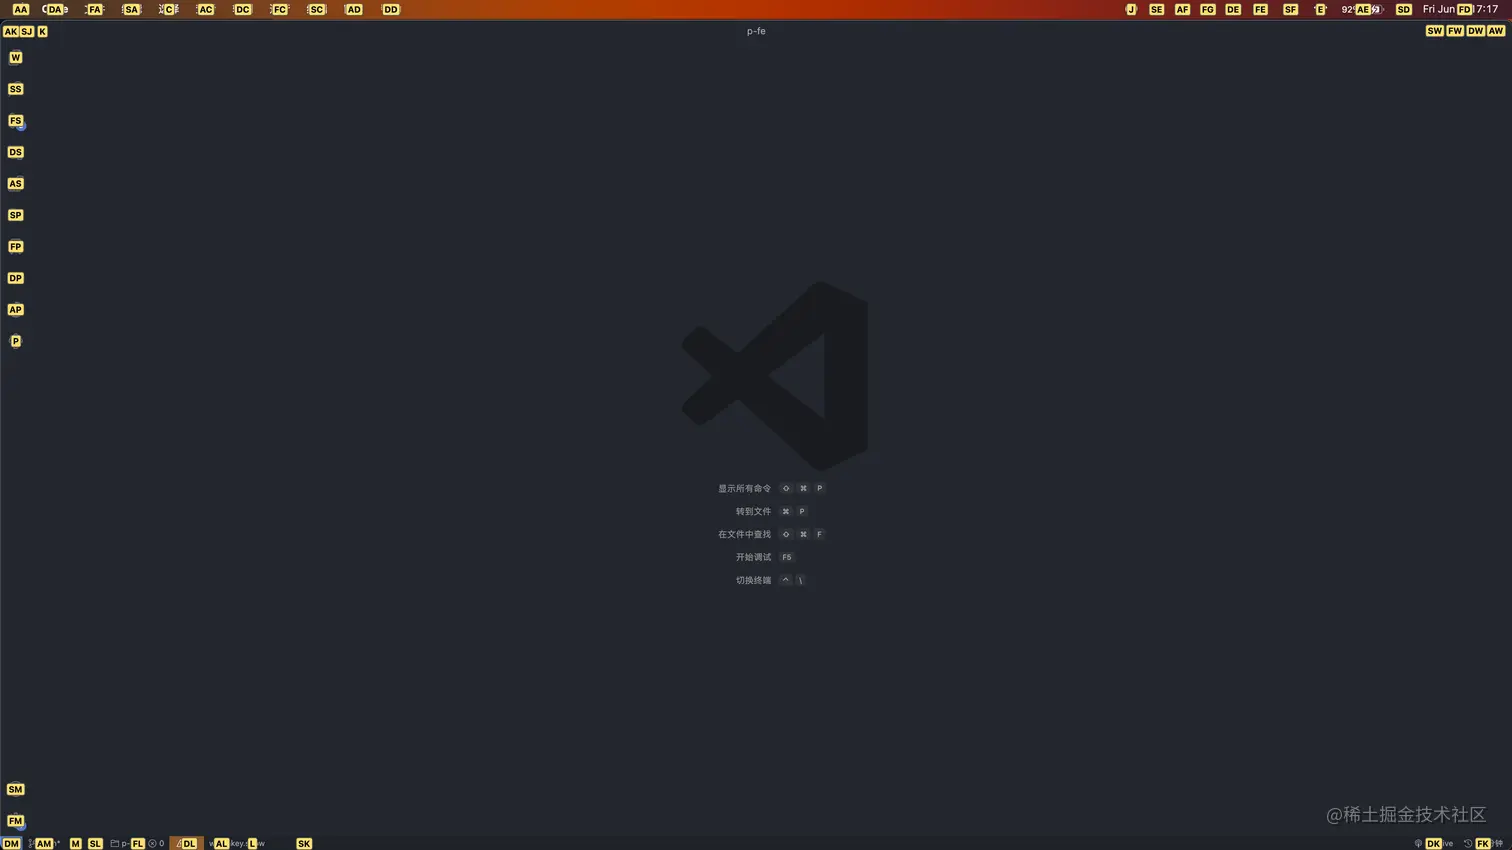This screenshot has width=1512, height=850.
Task: Click Go Live in the status bar
Action: pos(1434,843)
